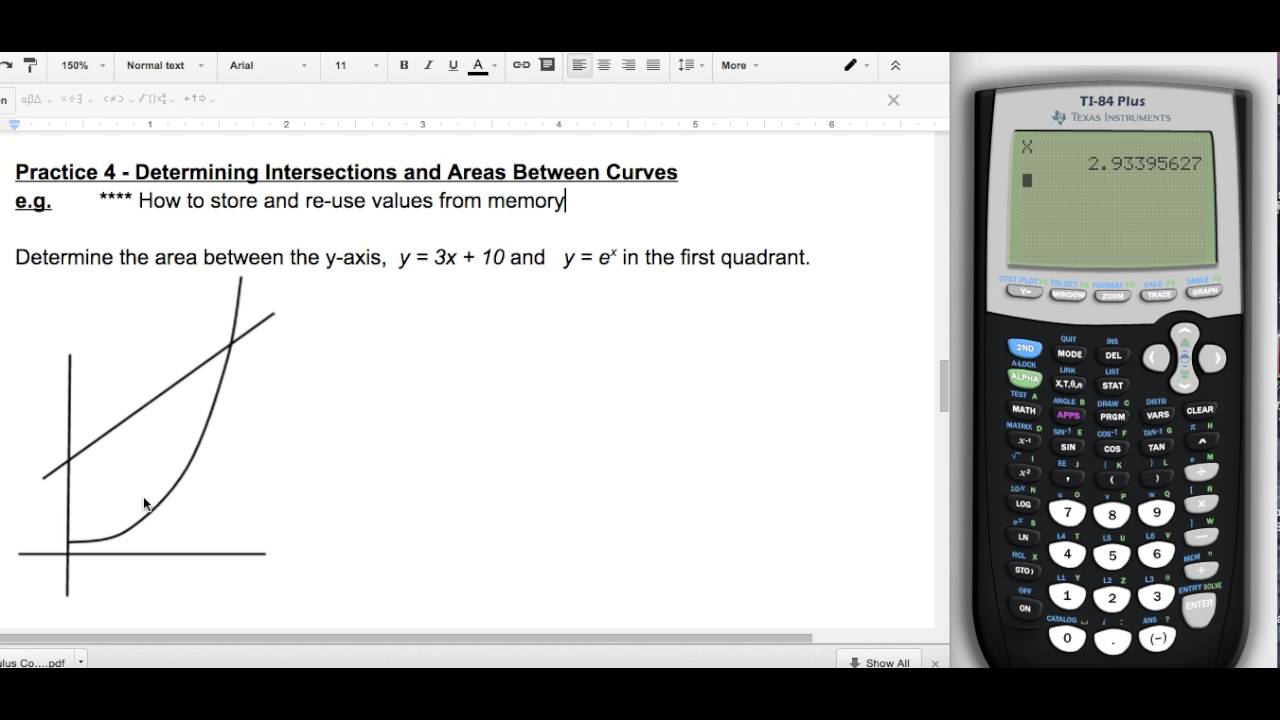Open the Greek letters equation dropdown
1280x720 pixels.
(35, 99)
